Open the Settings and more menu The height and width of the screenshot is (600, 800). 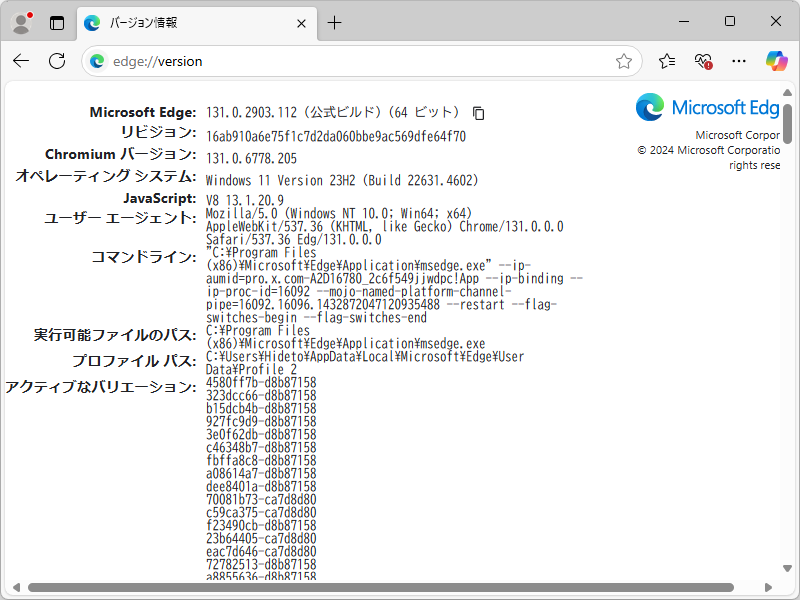point(739,60)
